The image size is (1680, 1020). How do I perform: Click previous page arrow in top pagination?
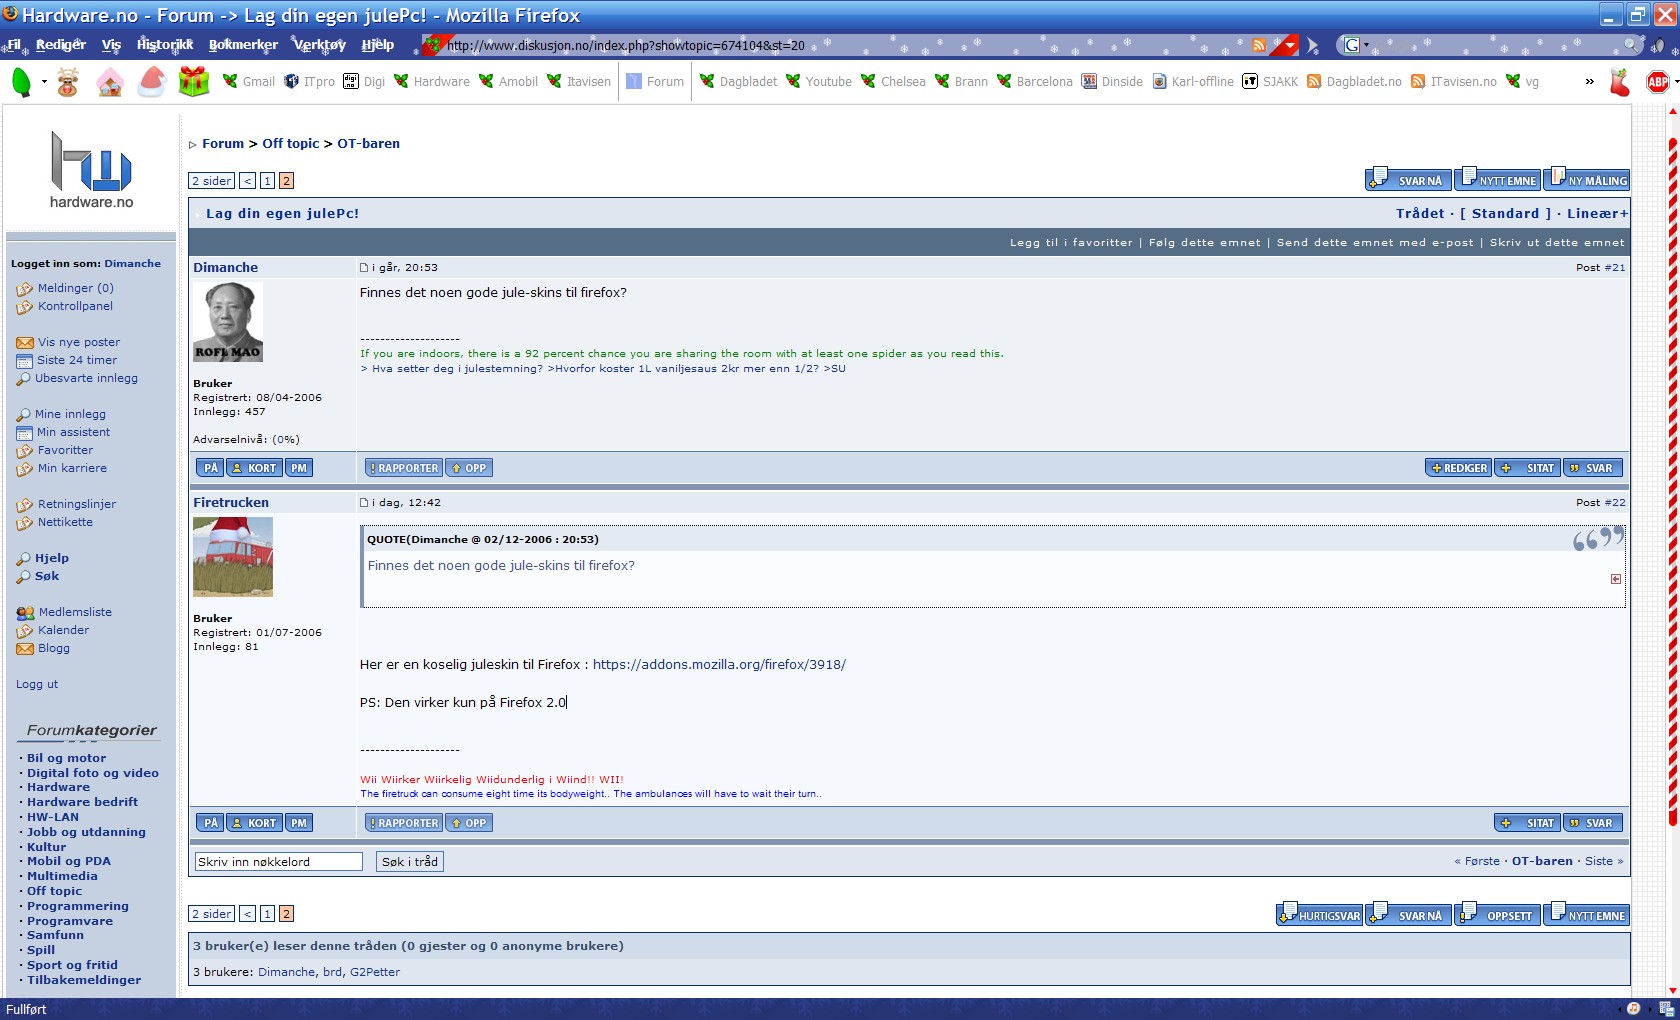247,181
